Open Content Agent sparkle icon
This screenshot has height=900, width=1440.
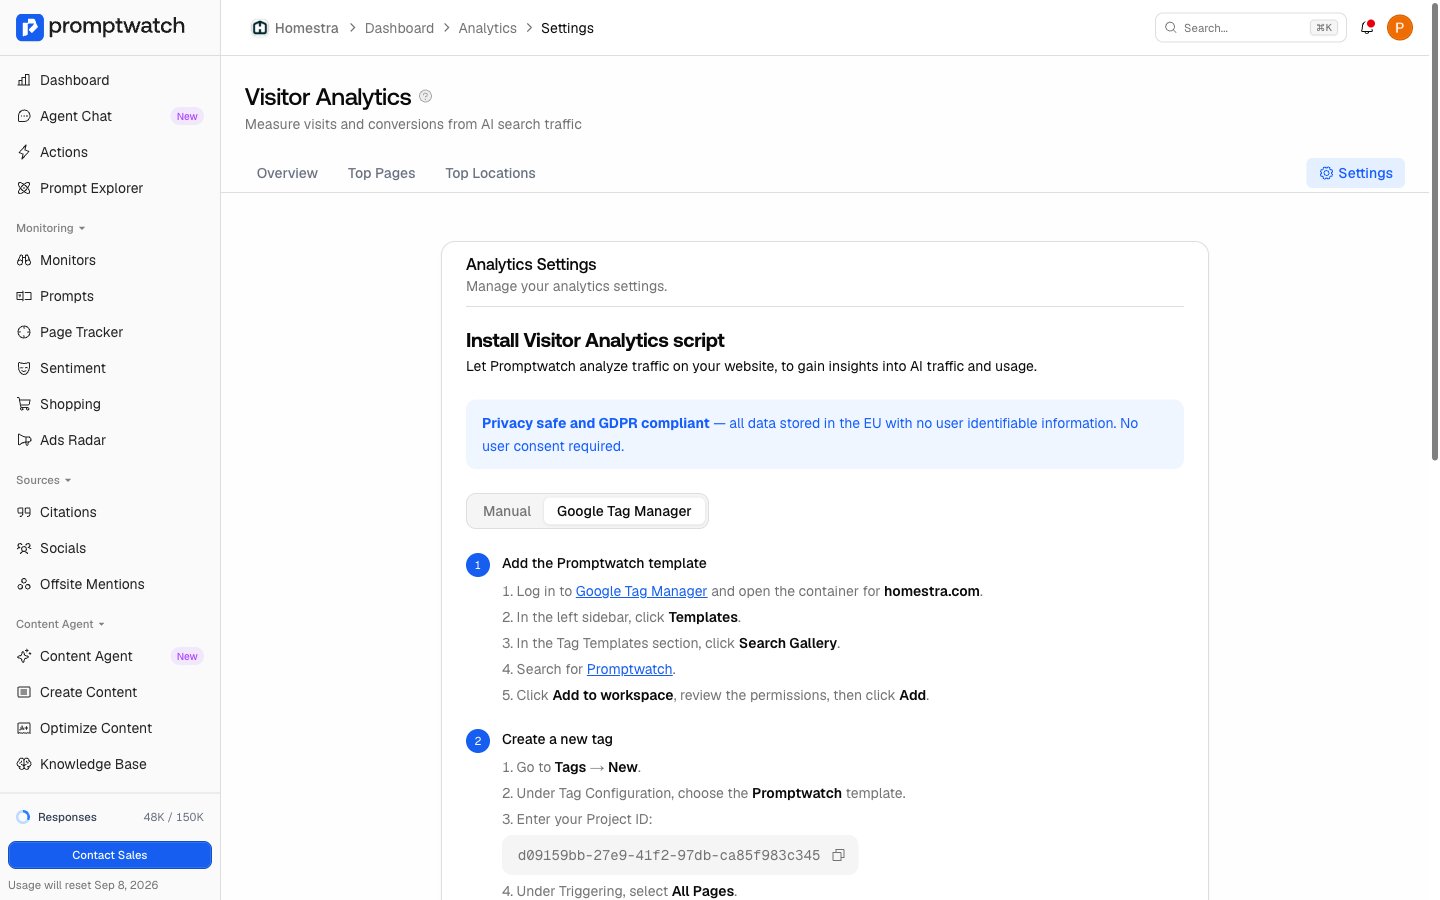pyautogui.click(x=24, y=656)
